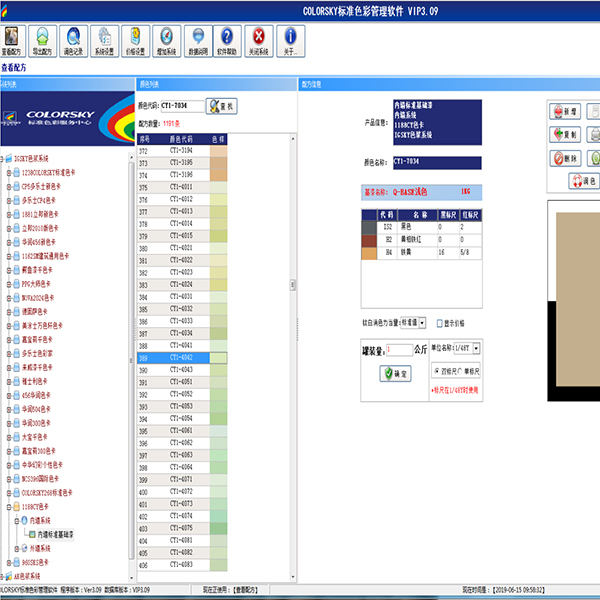The height and width of the screenshot is (600, 600).
Task: Click the brown 铁红 colorant swatch
Action: point(368,241)
